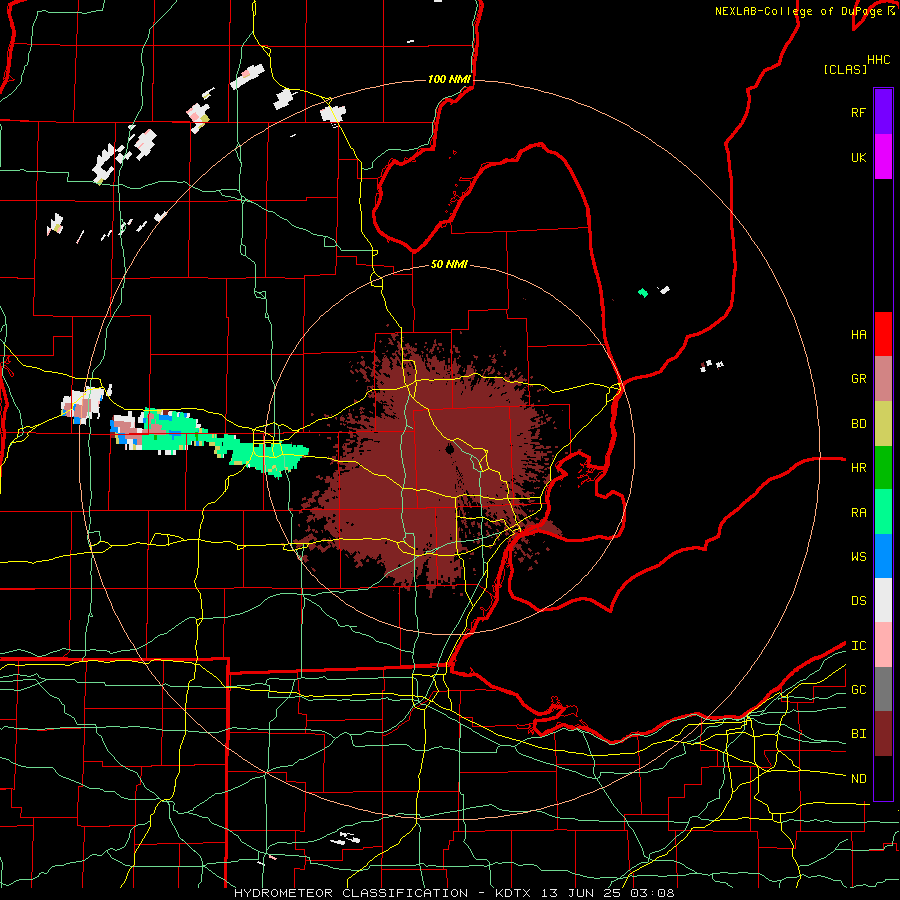
Task: Click the 50 NMI range ring label
Action: coord(449,264)
